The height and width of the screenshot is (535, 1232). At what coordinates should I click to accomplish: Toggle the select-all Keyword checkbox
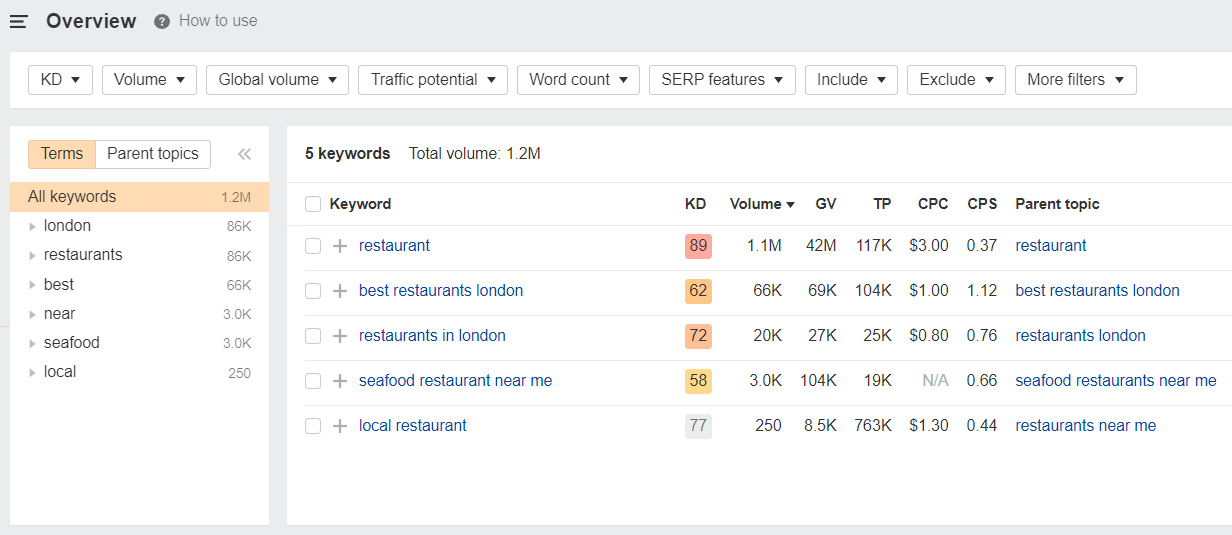pos(313,204)
